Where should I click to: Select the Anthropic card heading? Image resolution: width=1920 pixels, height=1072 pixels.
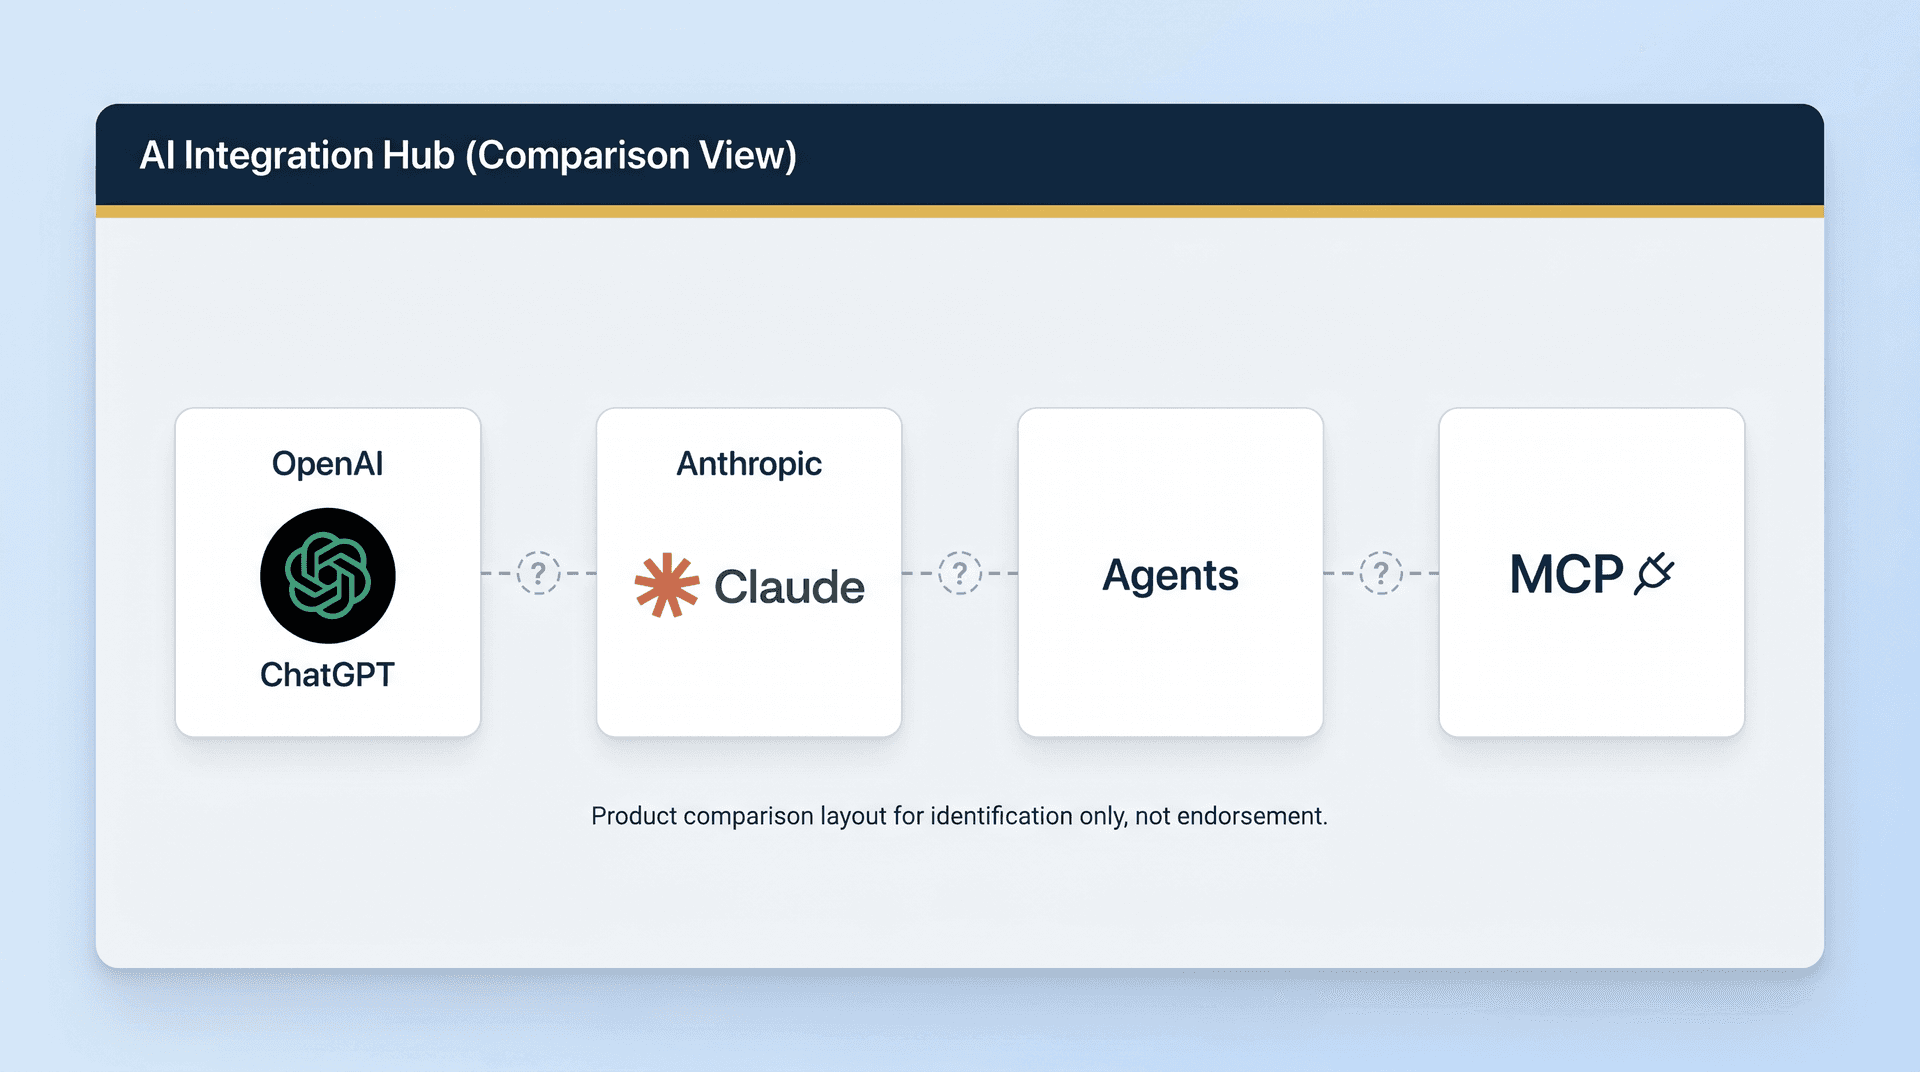tap(749, 464)
